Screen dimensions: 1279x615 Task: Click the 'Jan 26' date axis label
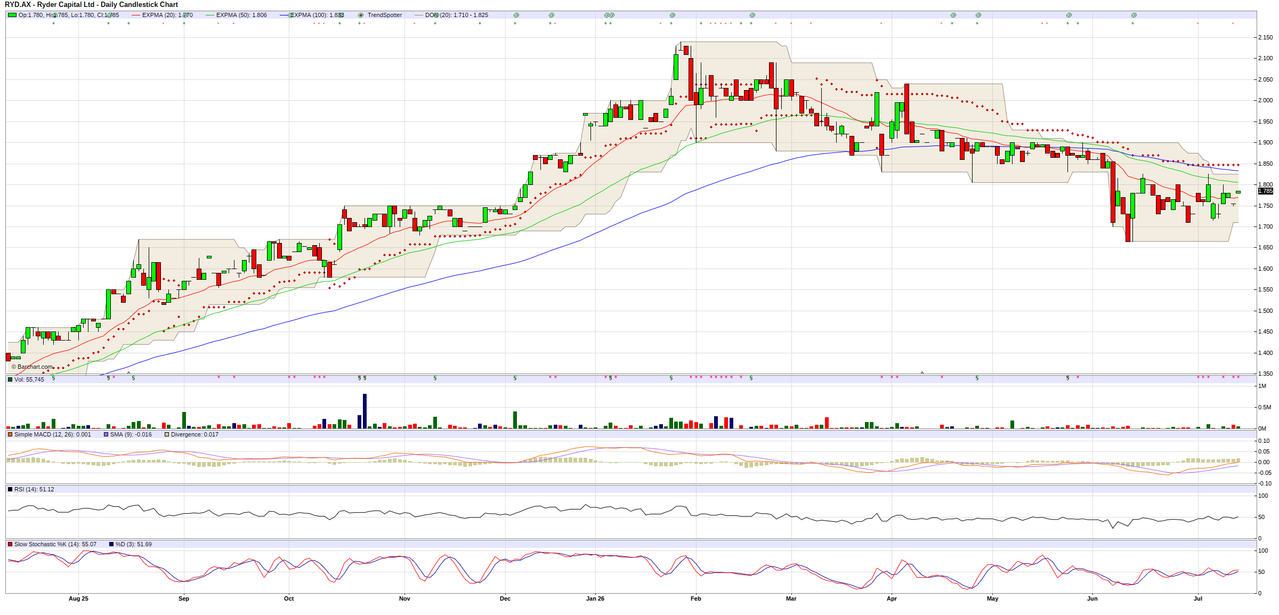tap(595, 599)
